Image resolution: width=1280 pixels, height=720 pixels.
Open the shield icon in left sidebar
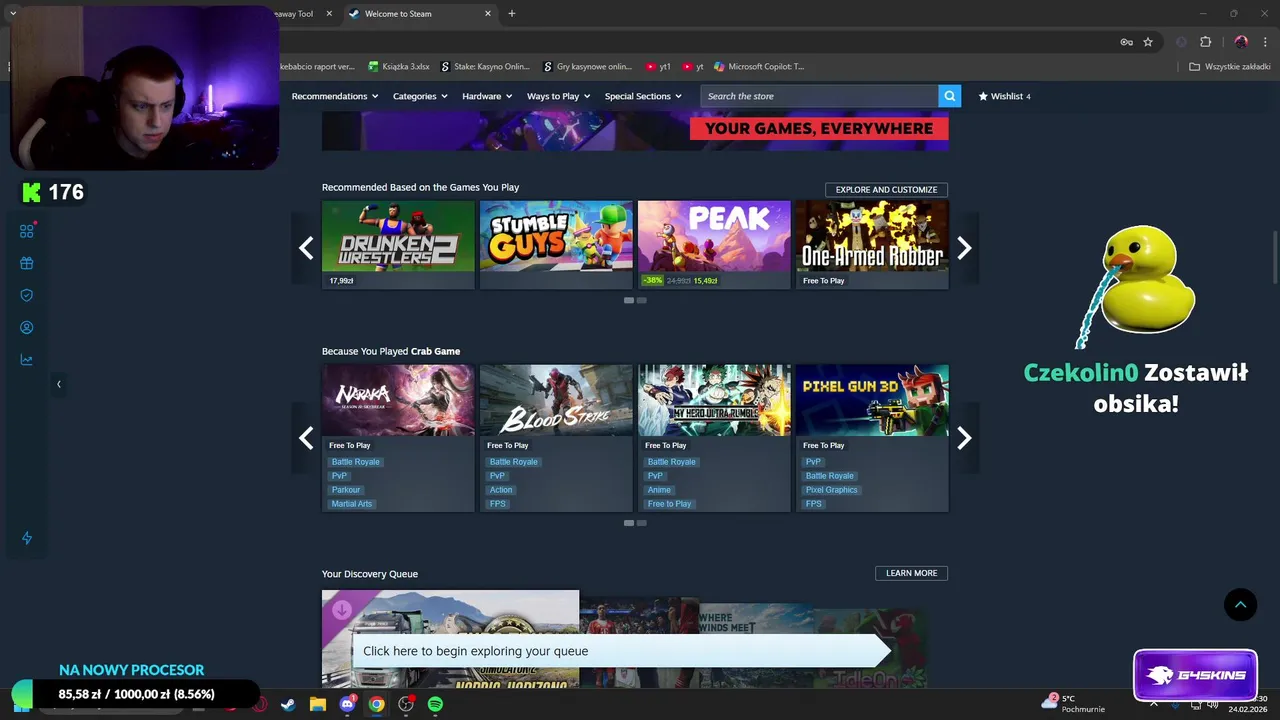tap(27, 295)
